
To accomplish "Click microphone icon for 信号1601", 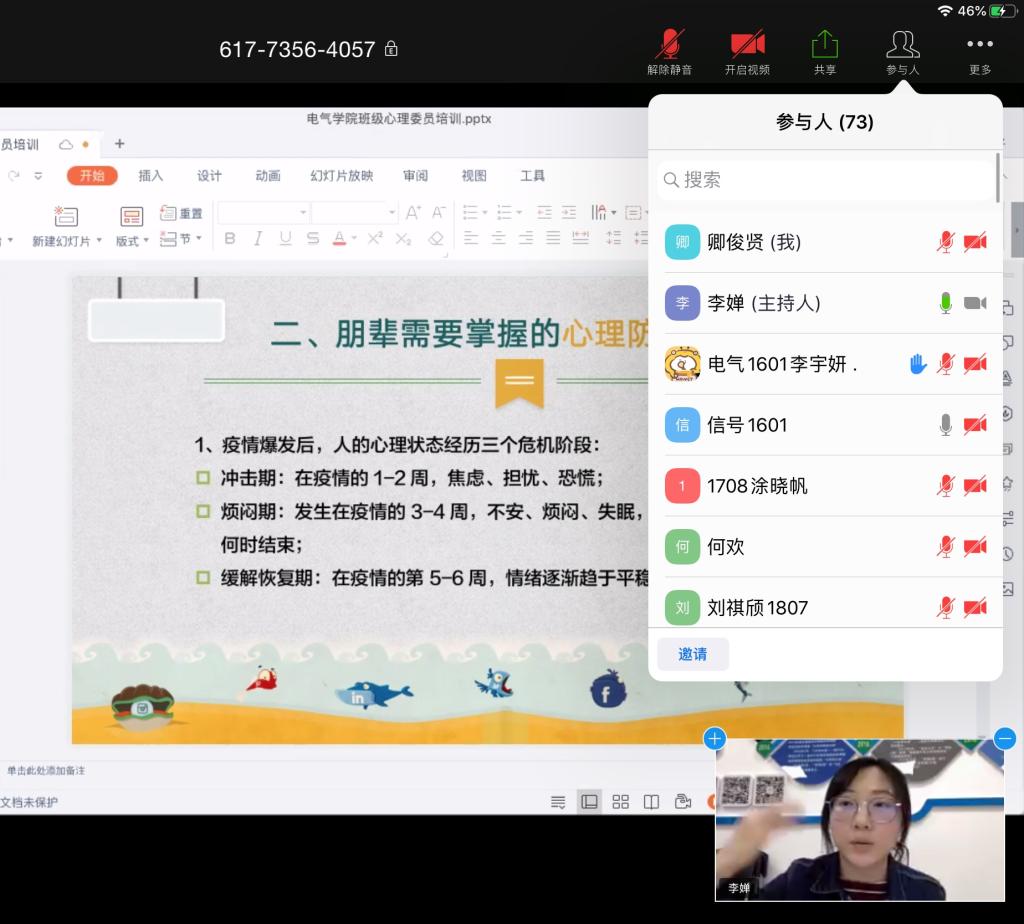I will [945, 425].
